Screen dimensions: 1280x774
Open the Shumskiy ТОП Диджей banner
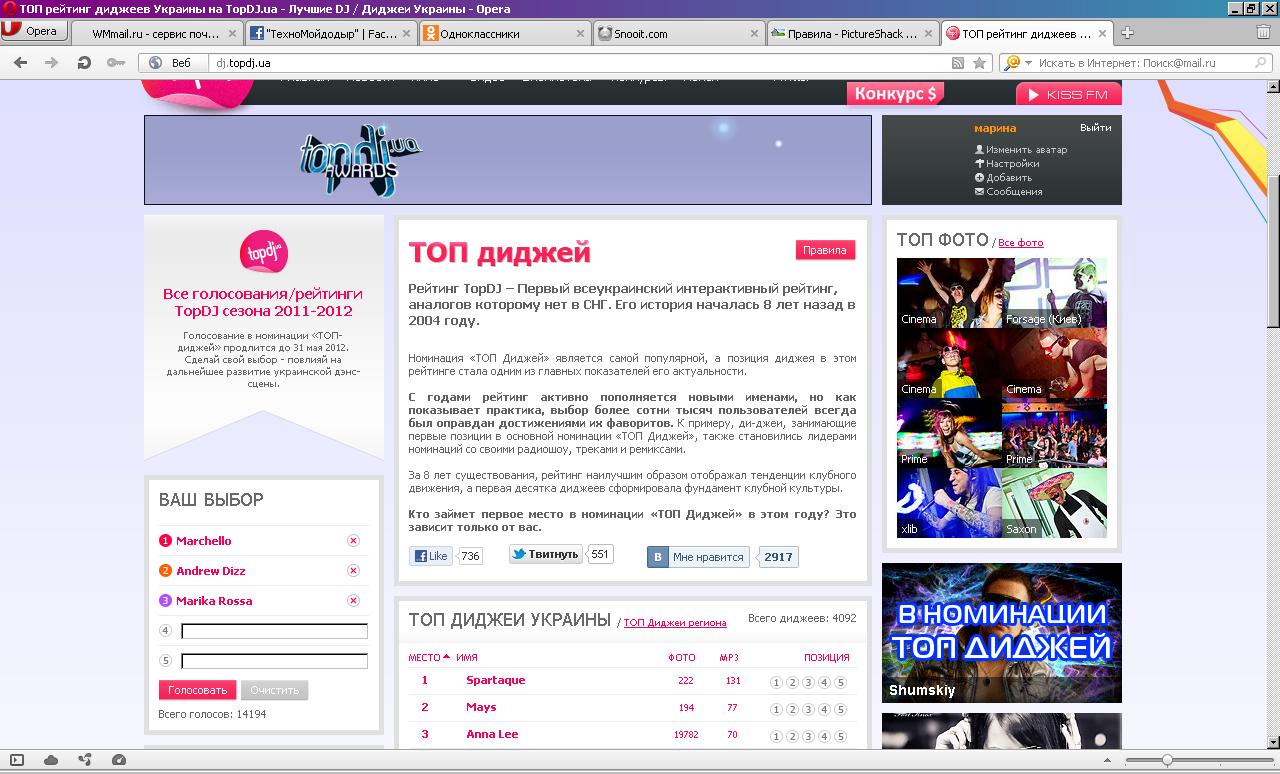1002,633
